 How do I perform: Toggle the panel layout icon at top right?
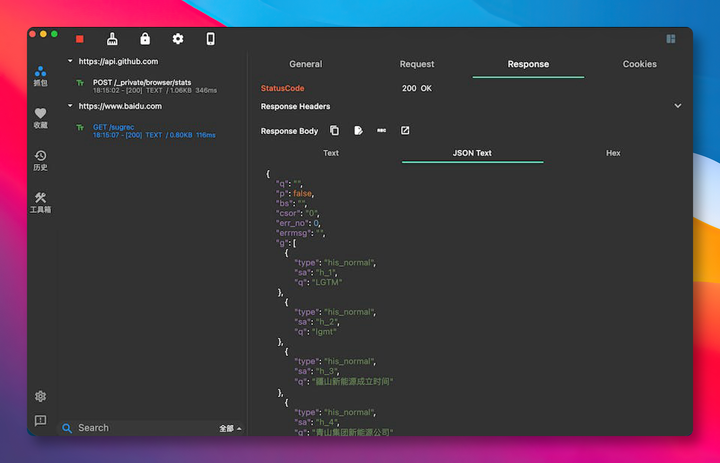(670, 39)
